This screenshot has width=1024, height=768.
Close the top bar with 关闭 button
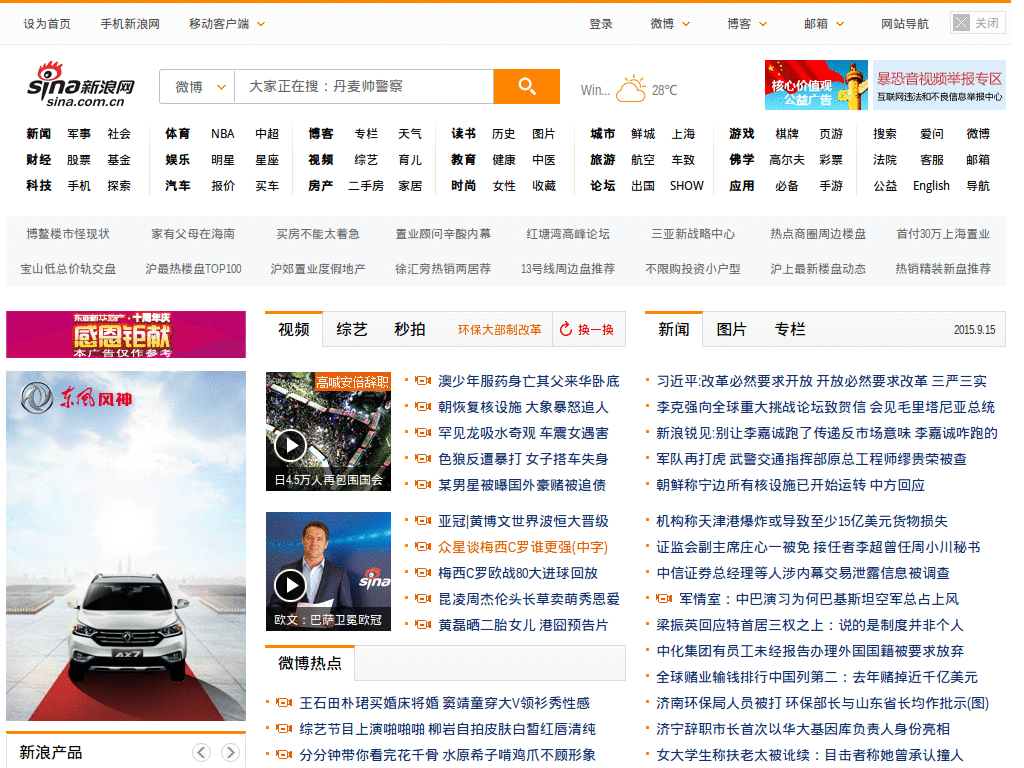tap(978, 24)
